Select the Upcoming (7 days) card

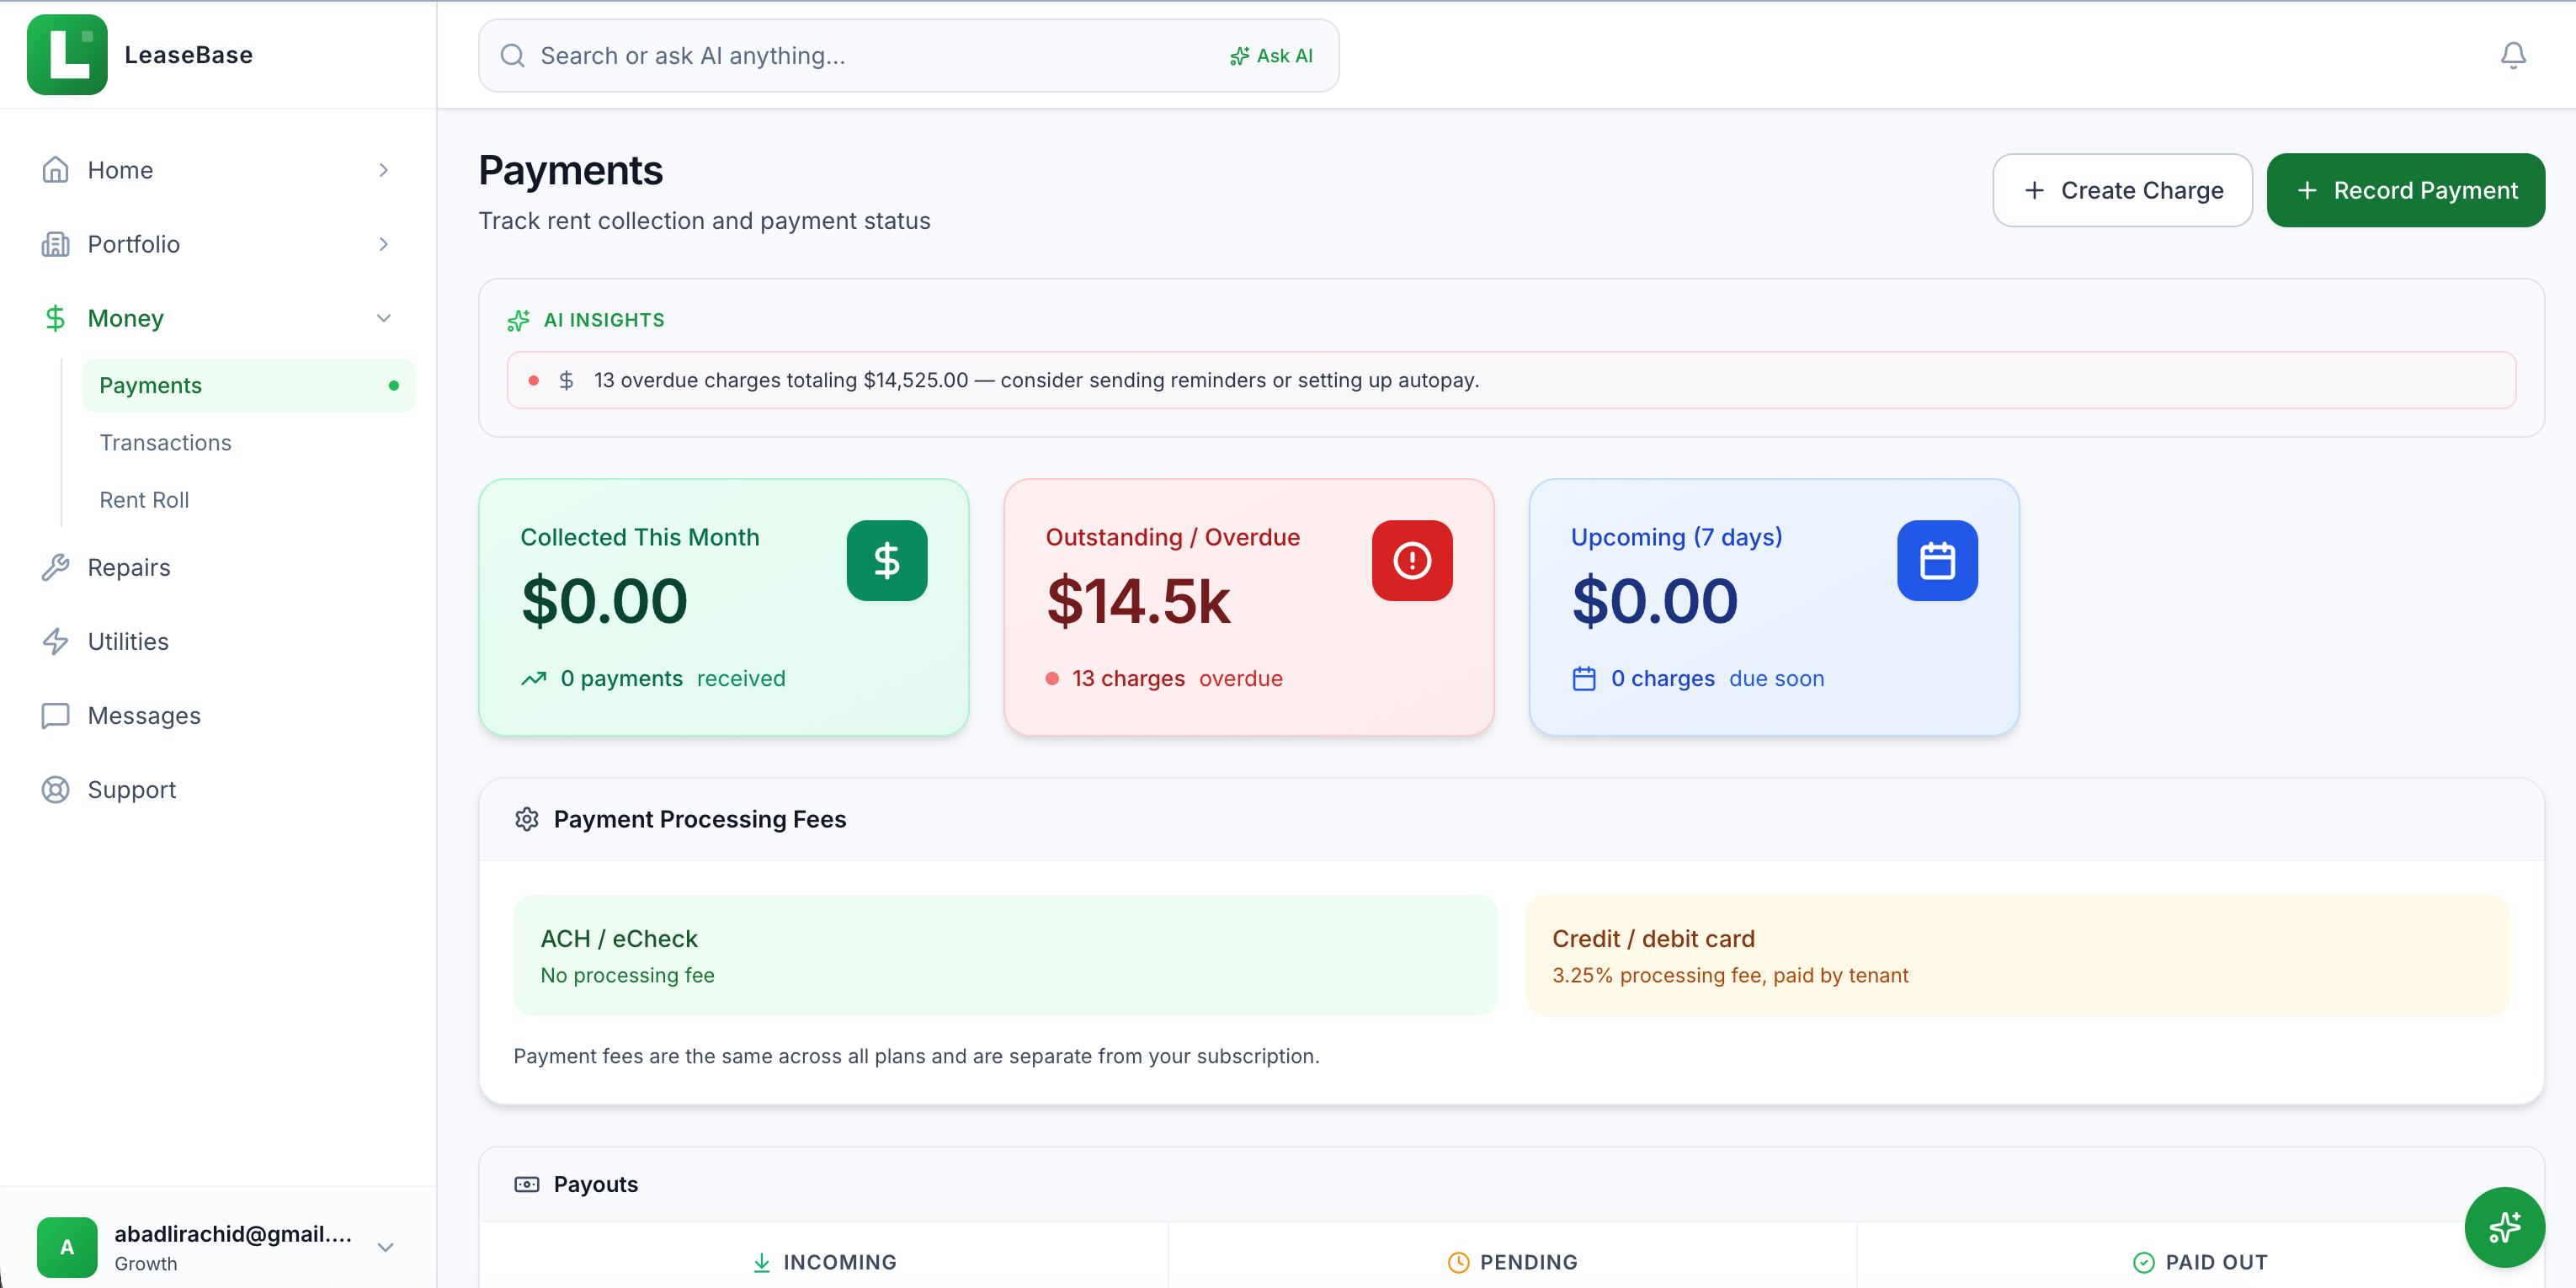(1774, 607)
